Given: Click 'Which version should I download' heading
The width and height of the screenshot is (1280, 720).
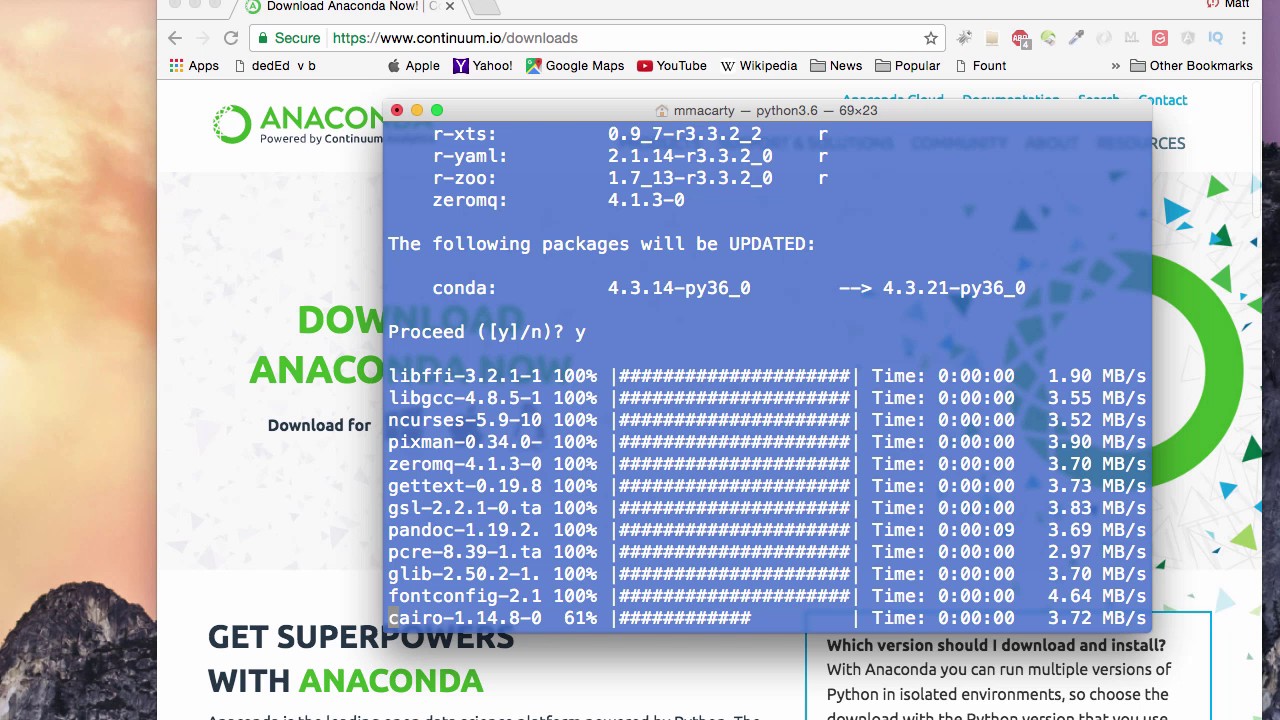Looking at the screenshot, I should pos(996,646).
